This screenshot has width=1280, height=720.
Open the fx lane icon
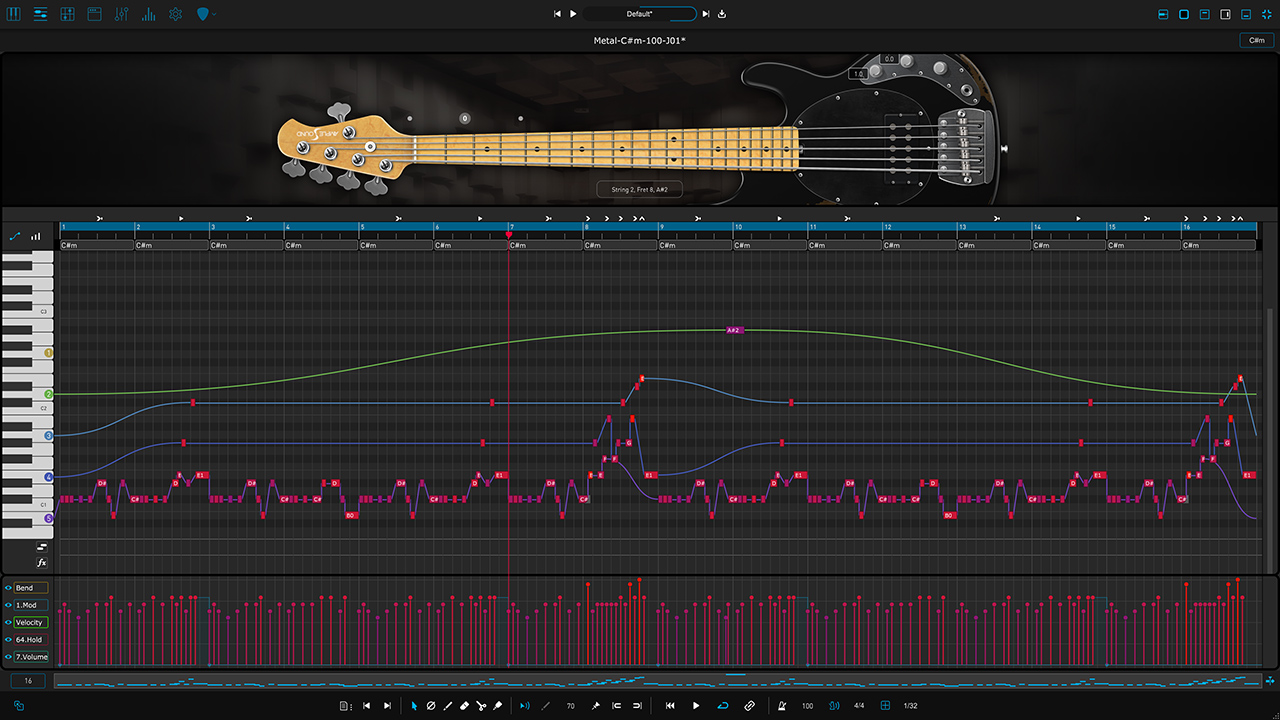click(42, 563)
